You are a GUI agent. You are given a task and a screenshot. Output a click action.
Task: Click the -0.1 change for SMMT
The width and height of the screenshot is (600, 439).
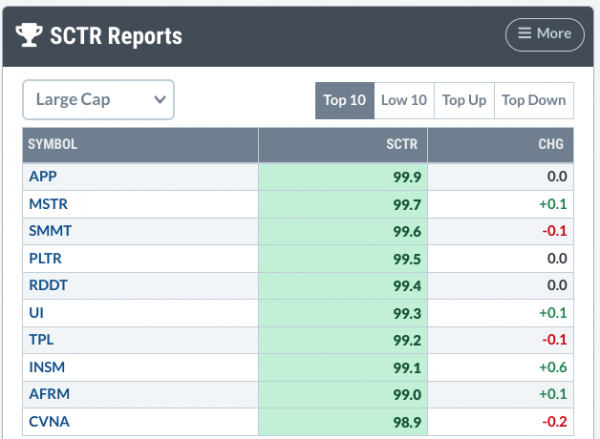[x=554, y=231]
